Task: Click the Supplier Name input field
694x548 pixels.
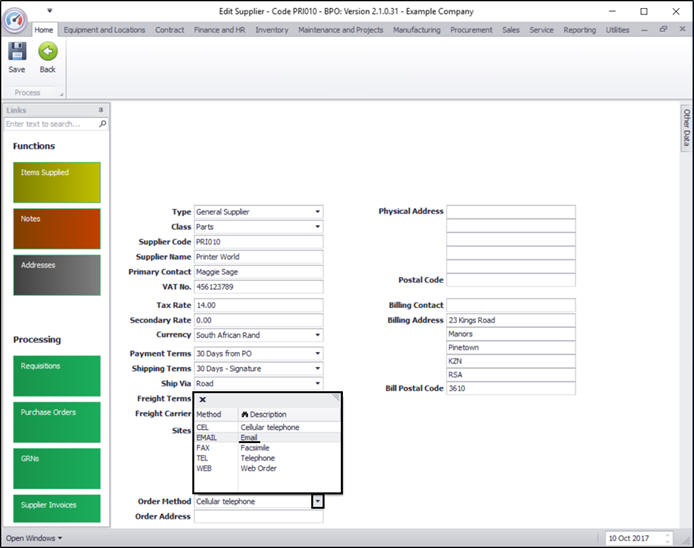Action: click(x=258, y=257)
